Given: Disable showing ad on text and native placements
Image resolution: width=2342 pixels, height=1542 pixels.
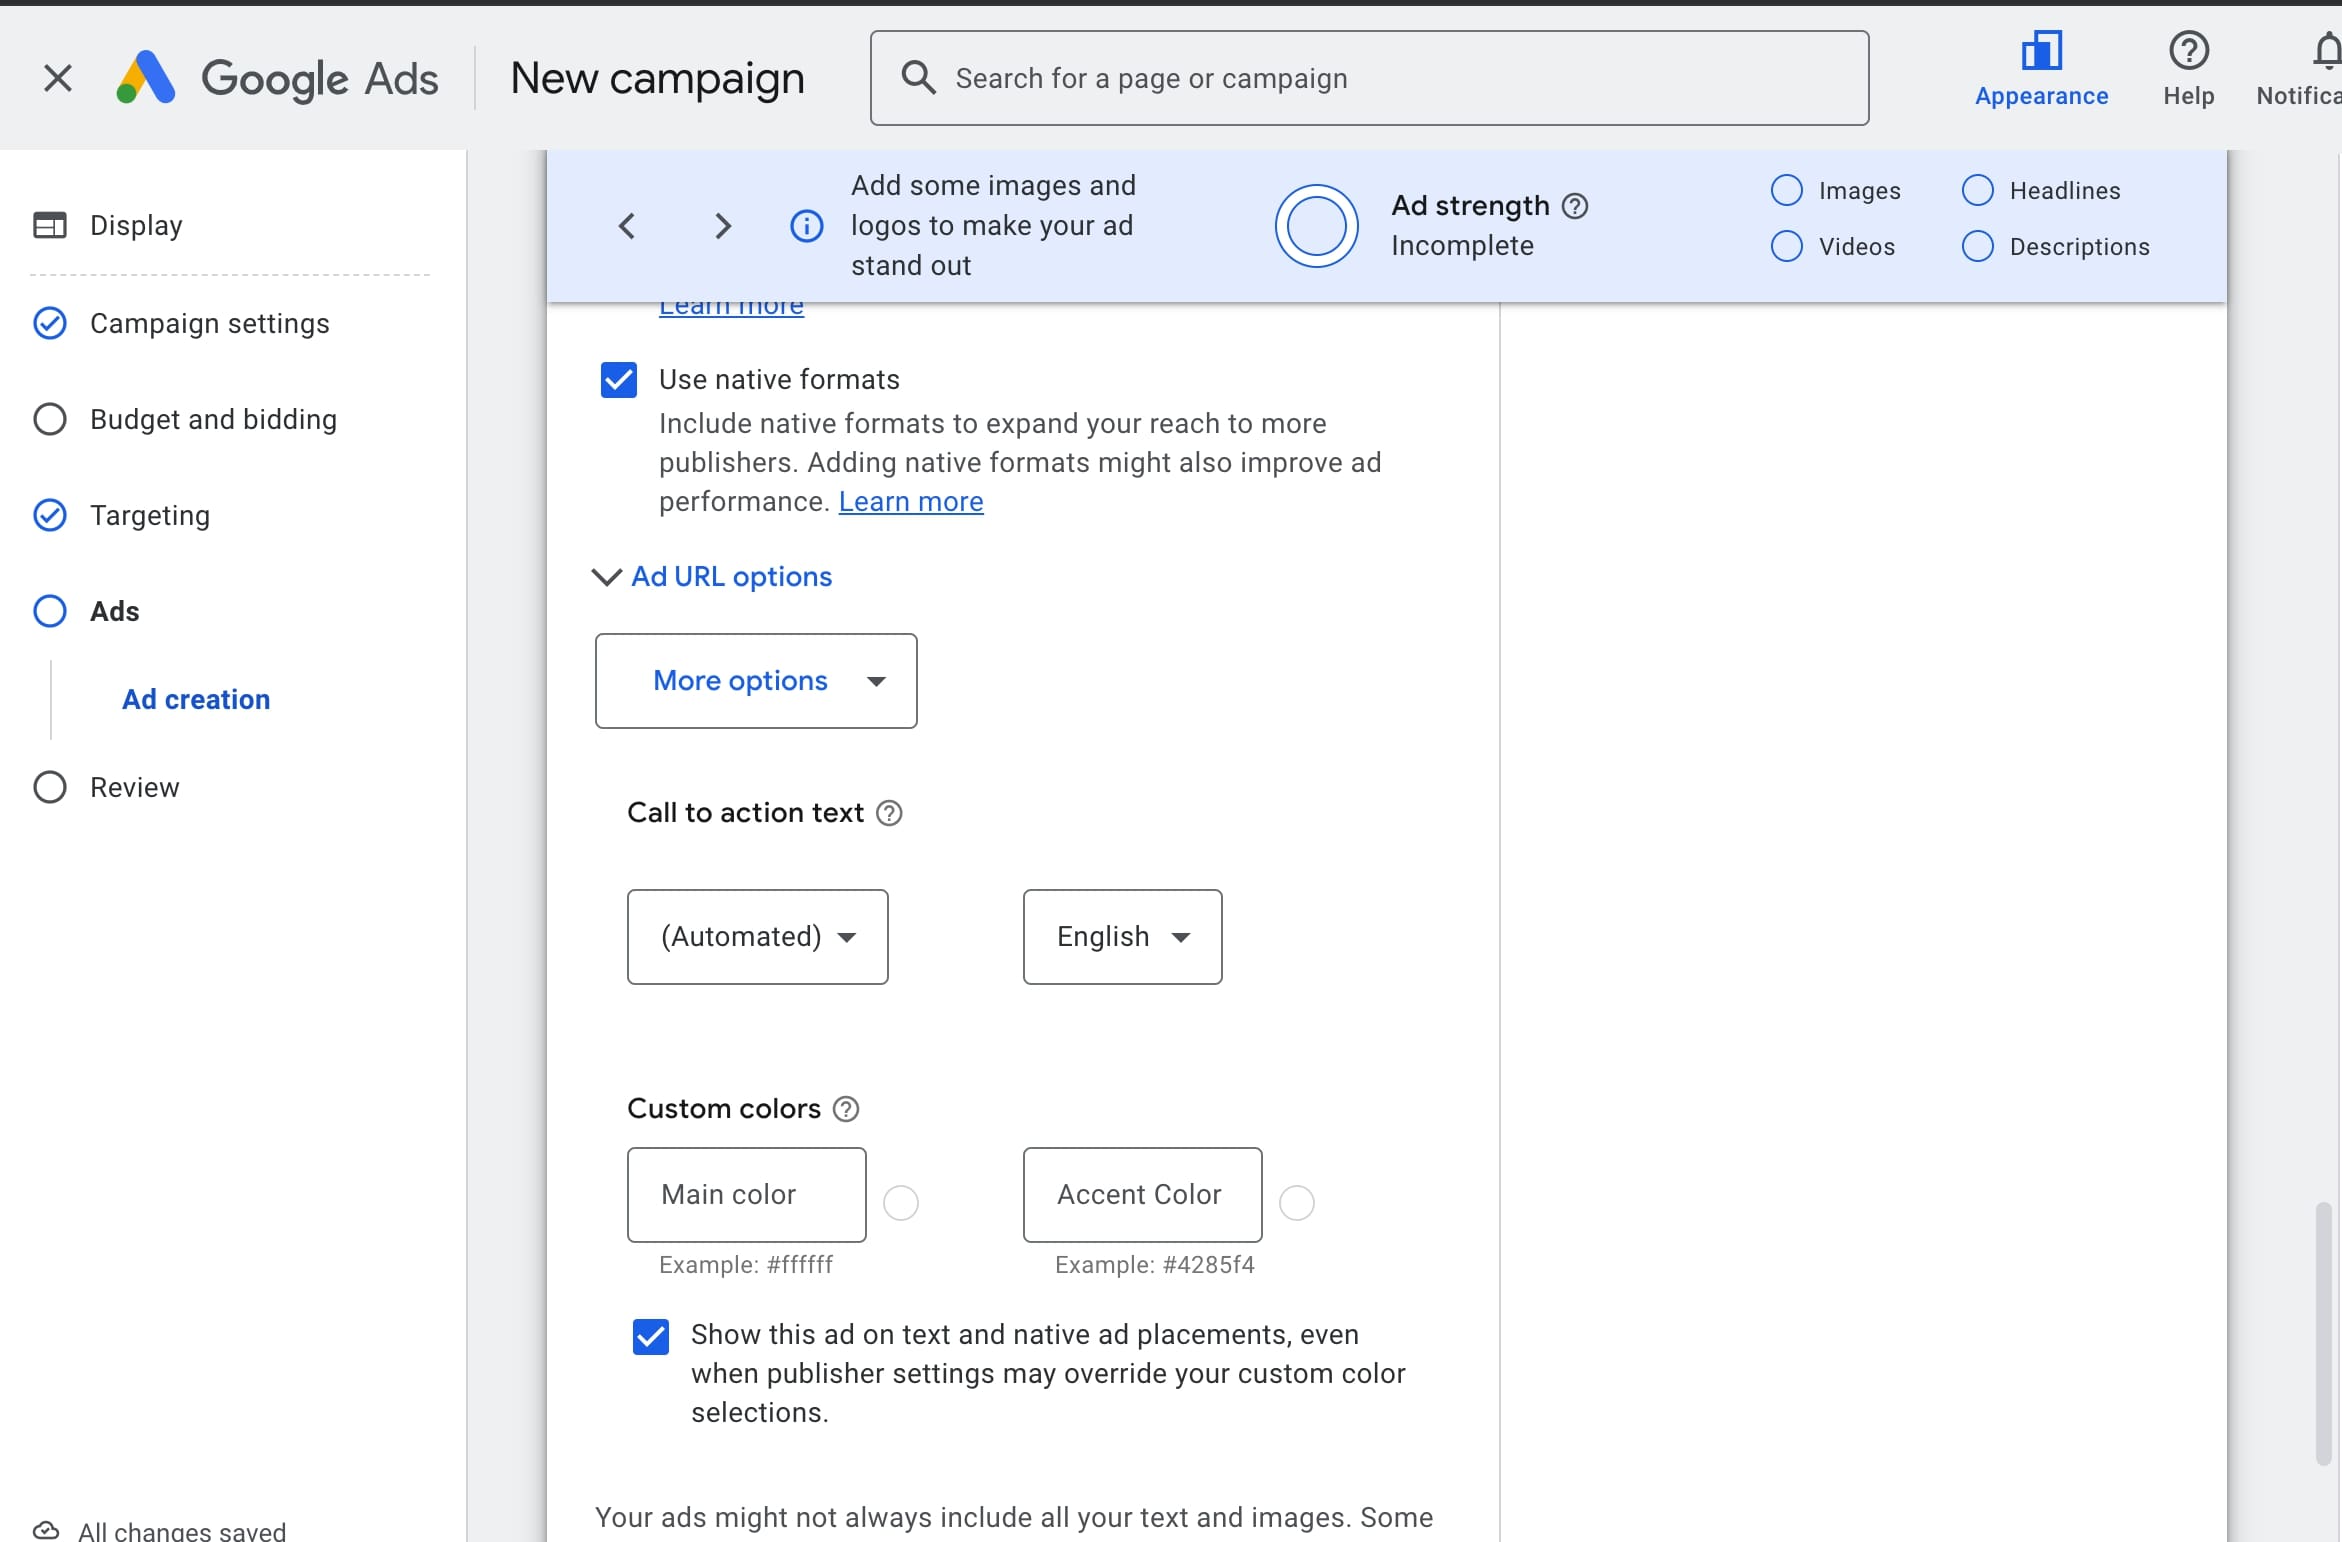Looking at the screenshot, I should tap(651, 1336).
